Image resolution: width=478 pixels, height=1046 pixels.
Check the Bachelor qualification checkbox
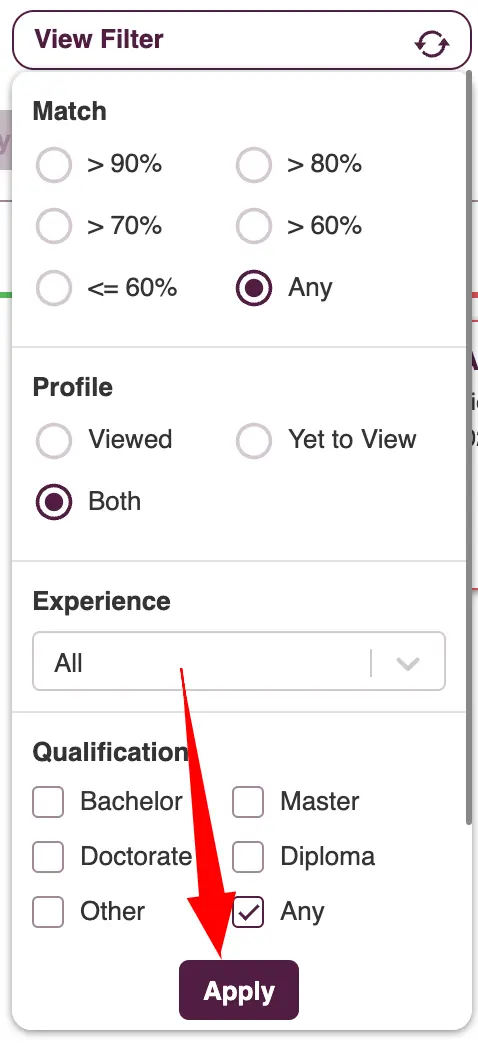point(48,802)
